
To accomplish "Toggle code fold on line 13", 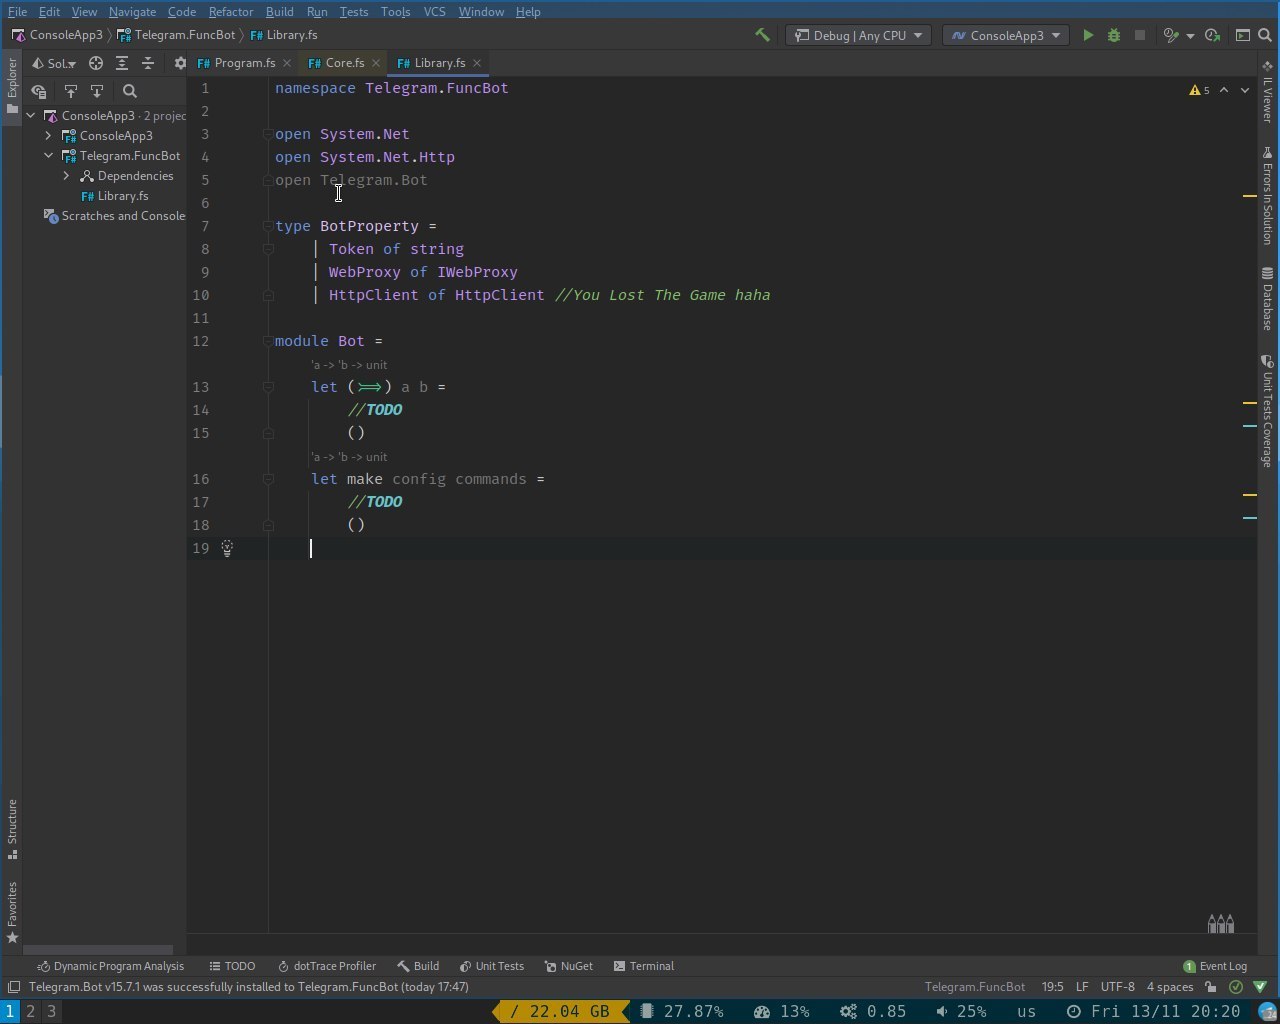I will click(x=268, y=387).
